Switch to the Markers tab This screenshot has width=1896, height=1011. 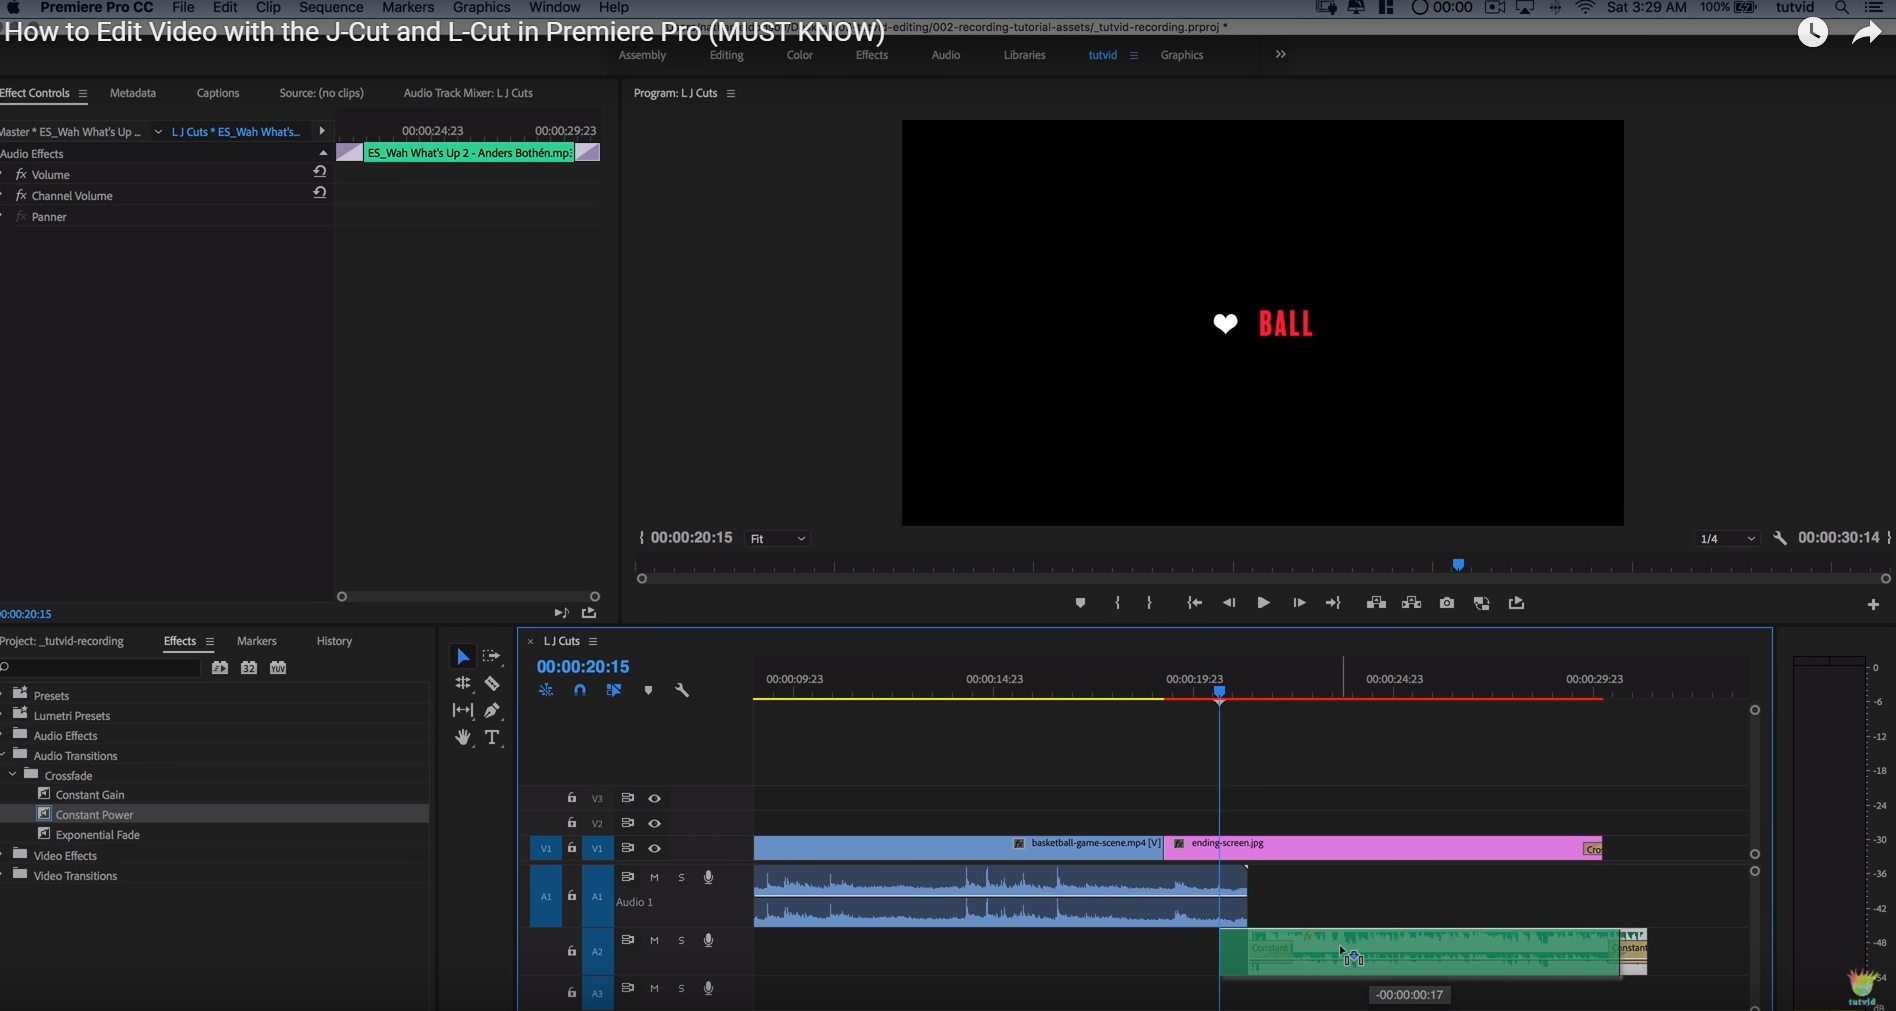tap(256, 641)
